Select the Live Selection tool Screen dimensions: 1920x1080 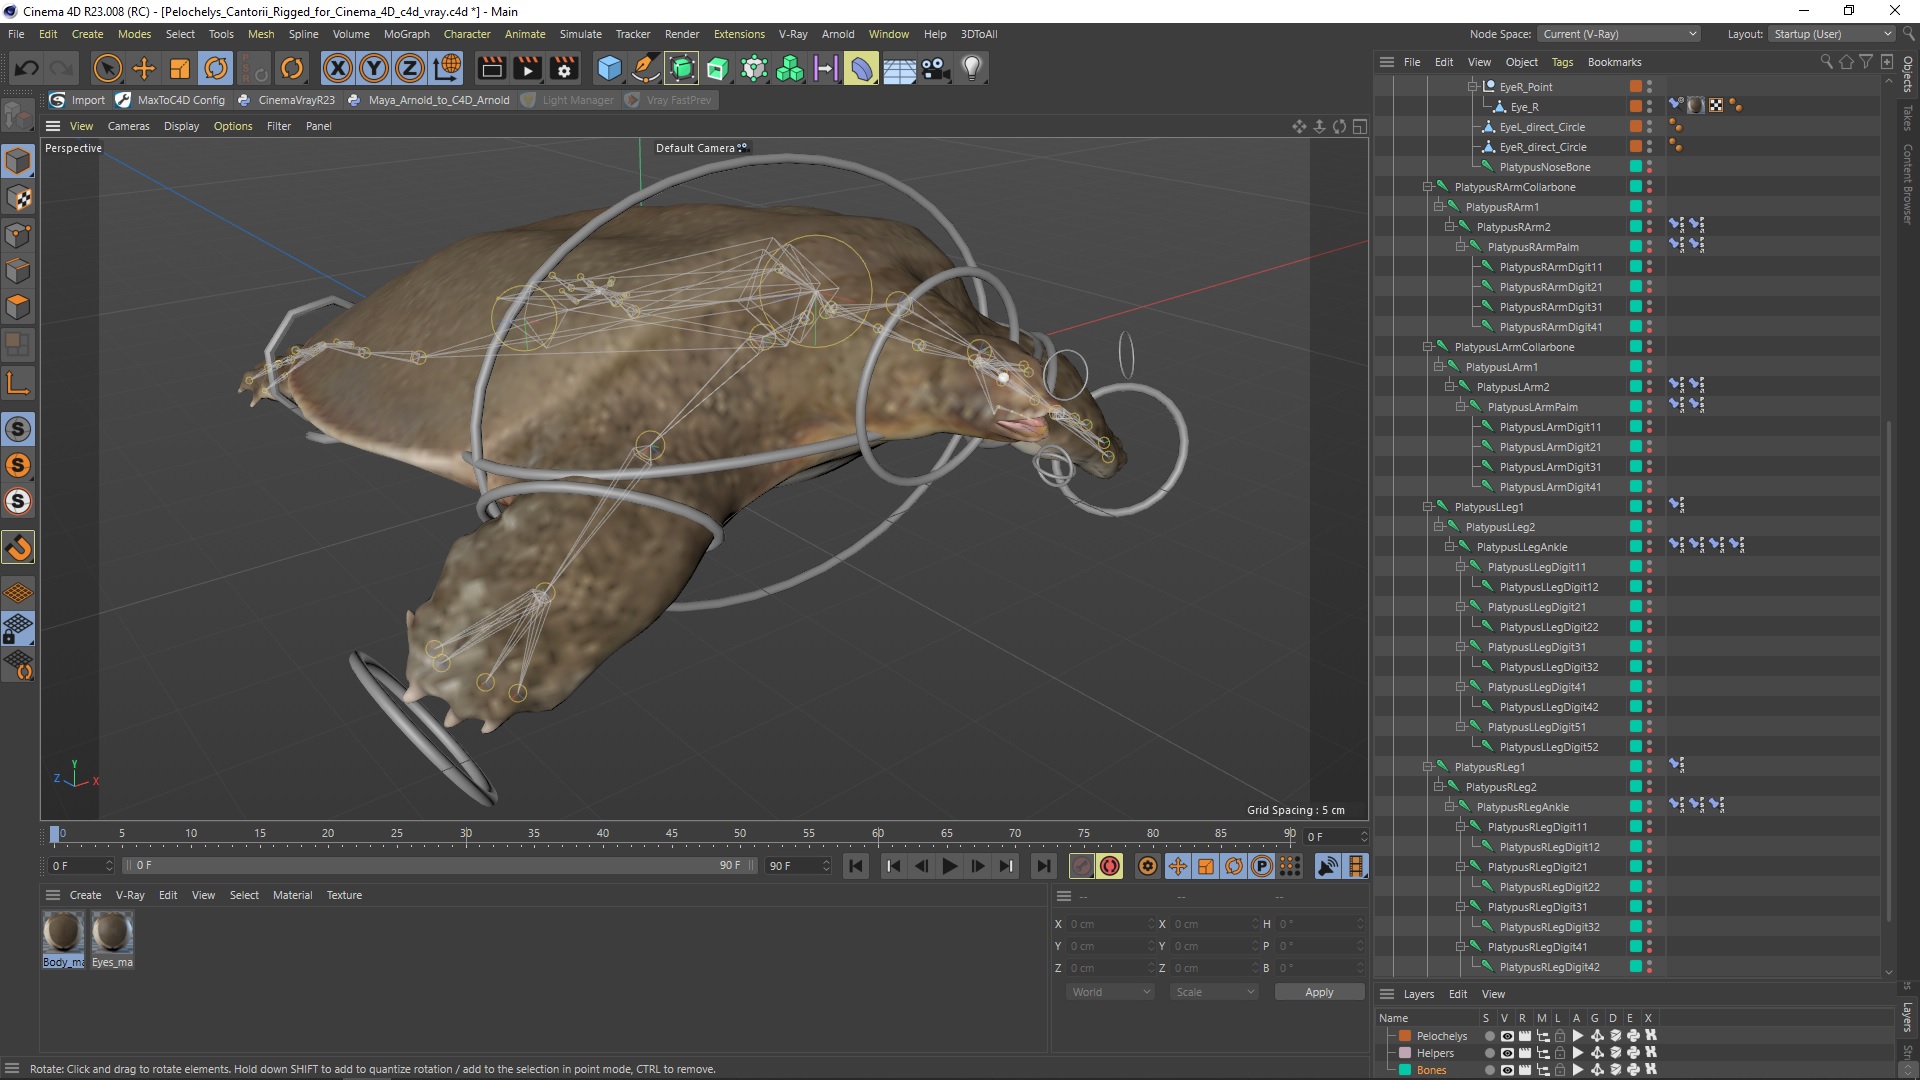pos(107,68)
